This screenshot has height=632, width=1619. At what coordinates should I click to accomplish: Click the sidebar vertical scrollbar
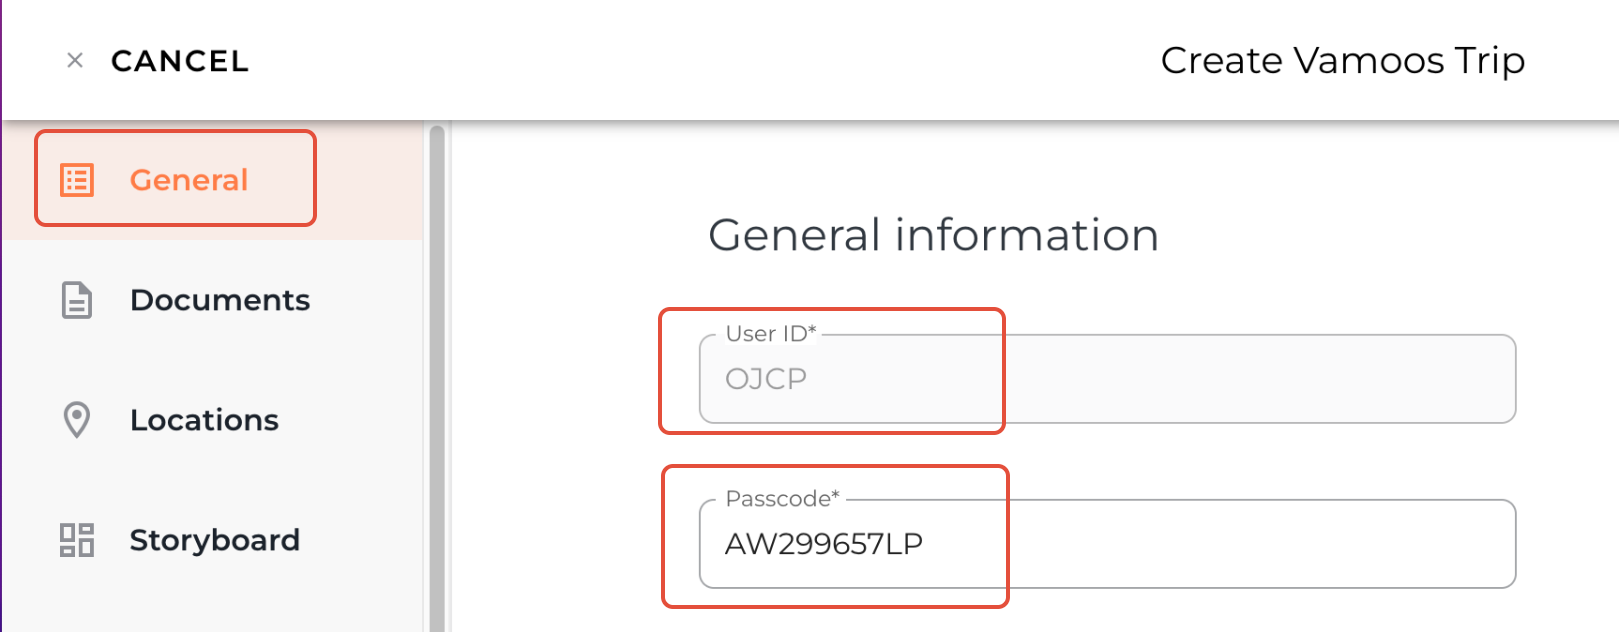click(x=437, y=378)
